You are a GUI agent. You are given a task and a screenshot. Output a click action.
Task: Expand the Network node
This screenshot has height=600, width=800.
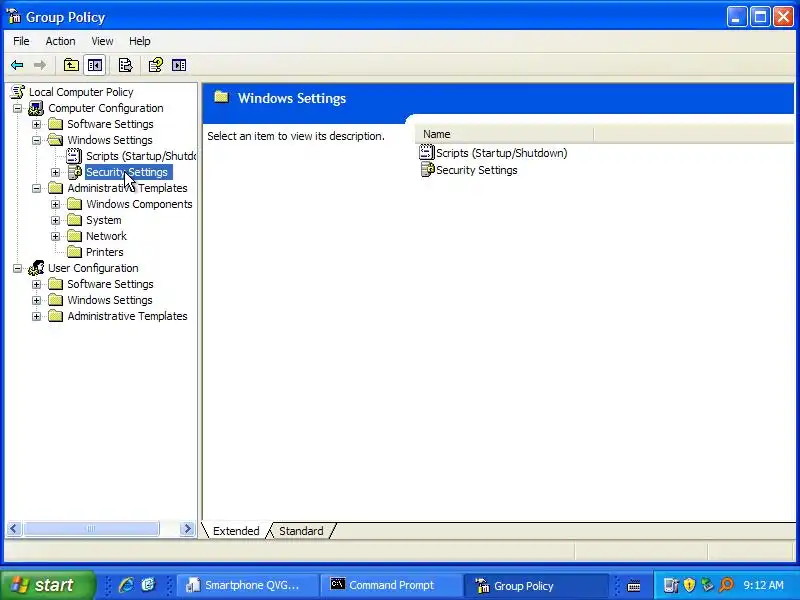point(55,236)
